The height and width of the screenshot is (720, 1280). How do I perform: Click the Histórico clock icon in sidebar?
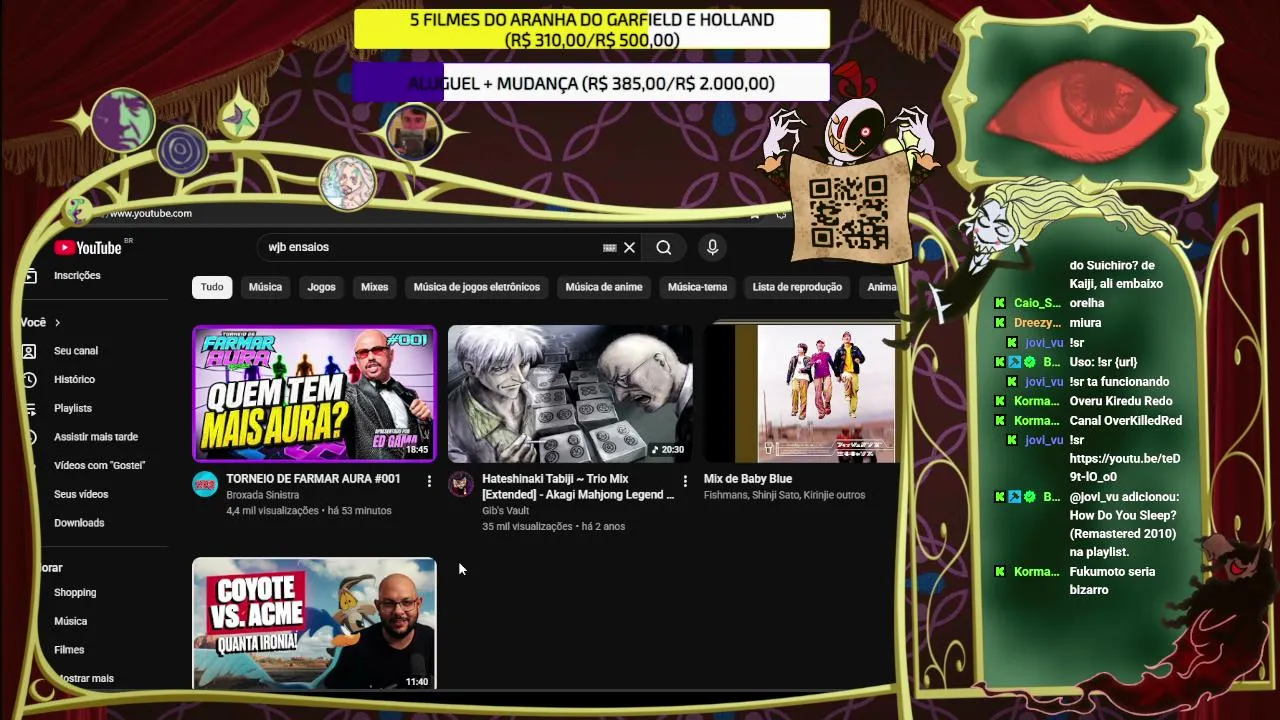tap(30, 380)
